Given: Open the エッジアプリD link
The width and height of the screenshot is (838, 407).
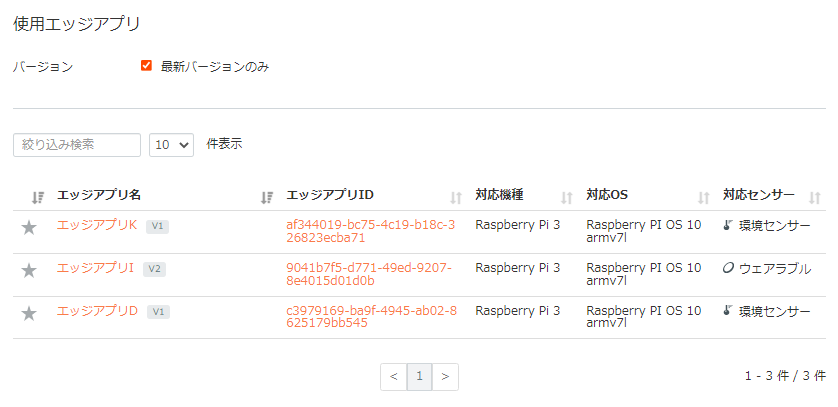Looking at the screenshot, I should pyautogui.click(x=97, y=311).
